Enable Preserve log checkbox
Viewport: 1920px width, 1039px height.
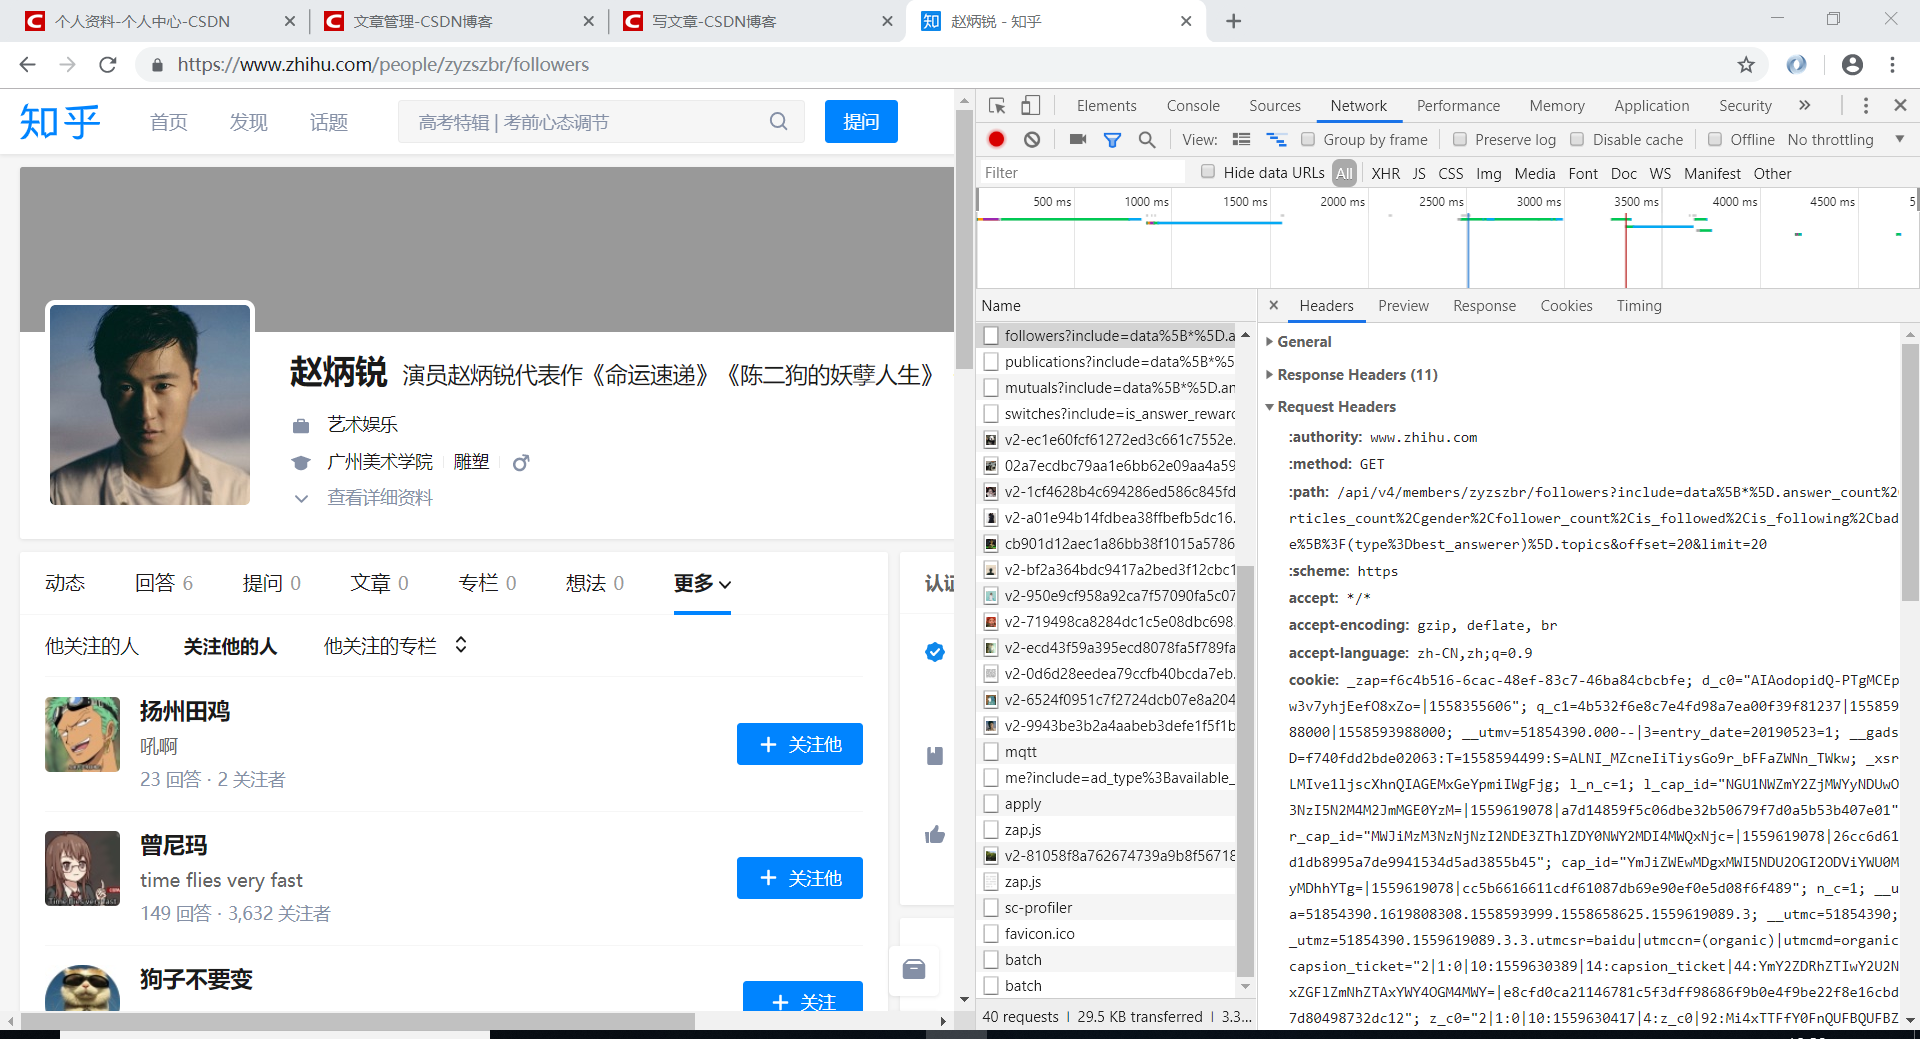[1460, 139]
